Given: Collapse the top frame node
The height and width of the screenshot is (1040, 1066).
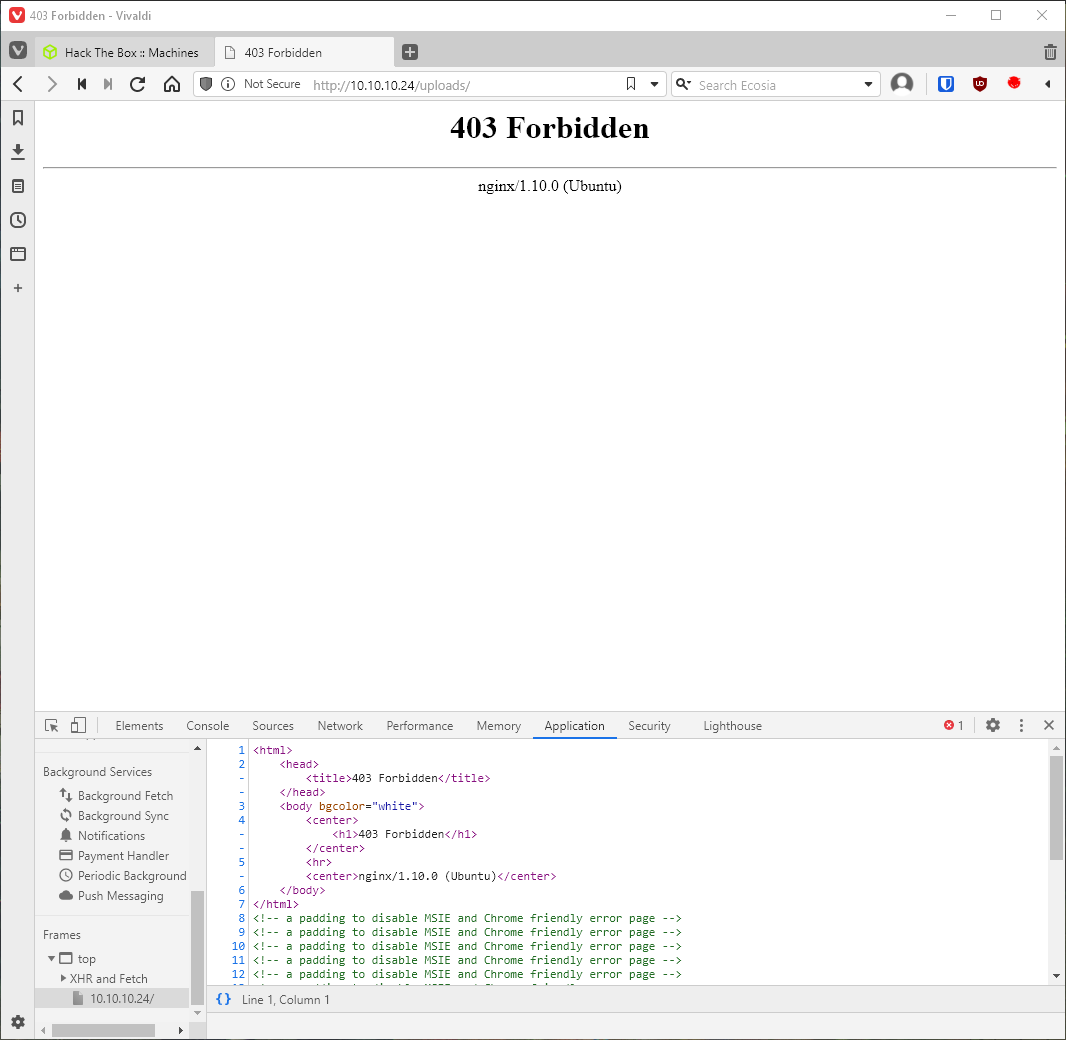Looking at the screenshot, I should click(x=51, y=958).
